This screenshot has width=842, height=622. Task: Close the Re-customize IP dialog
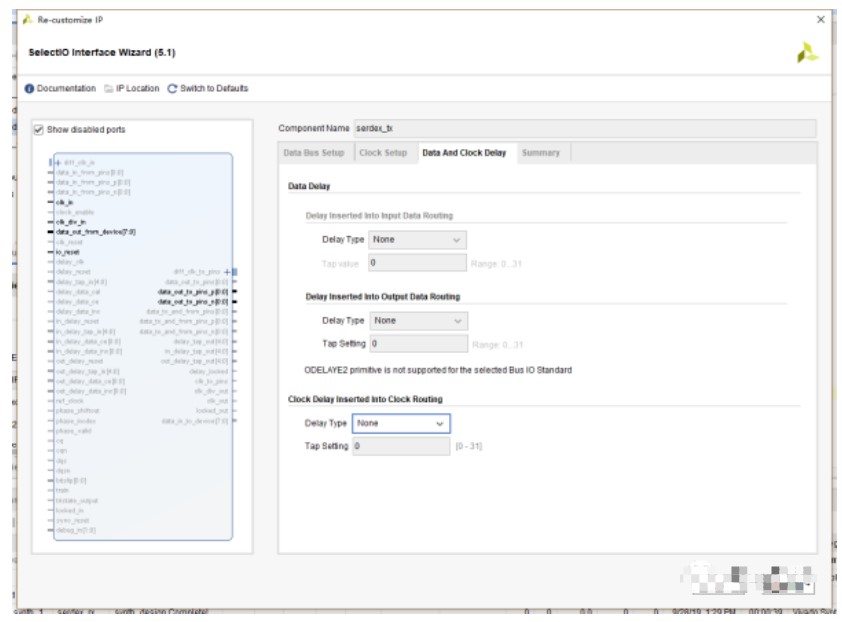pos(821,20)
